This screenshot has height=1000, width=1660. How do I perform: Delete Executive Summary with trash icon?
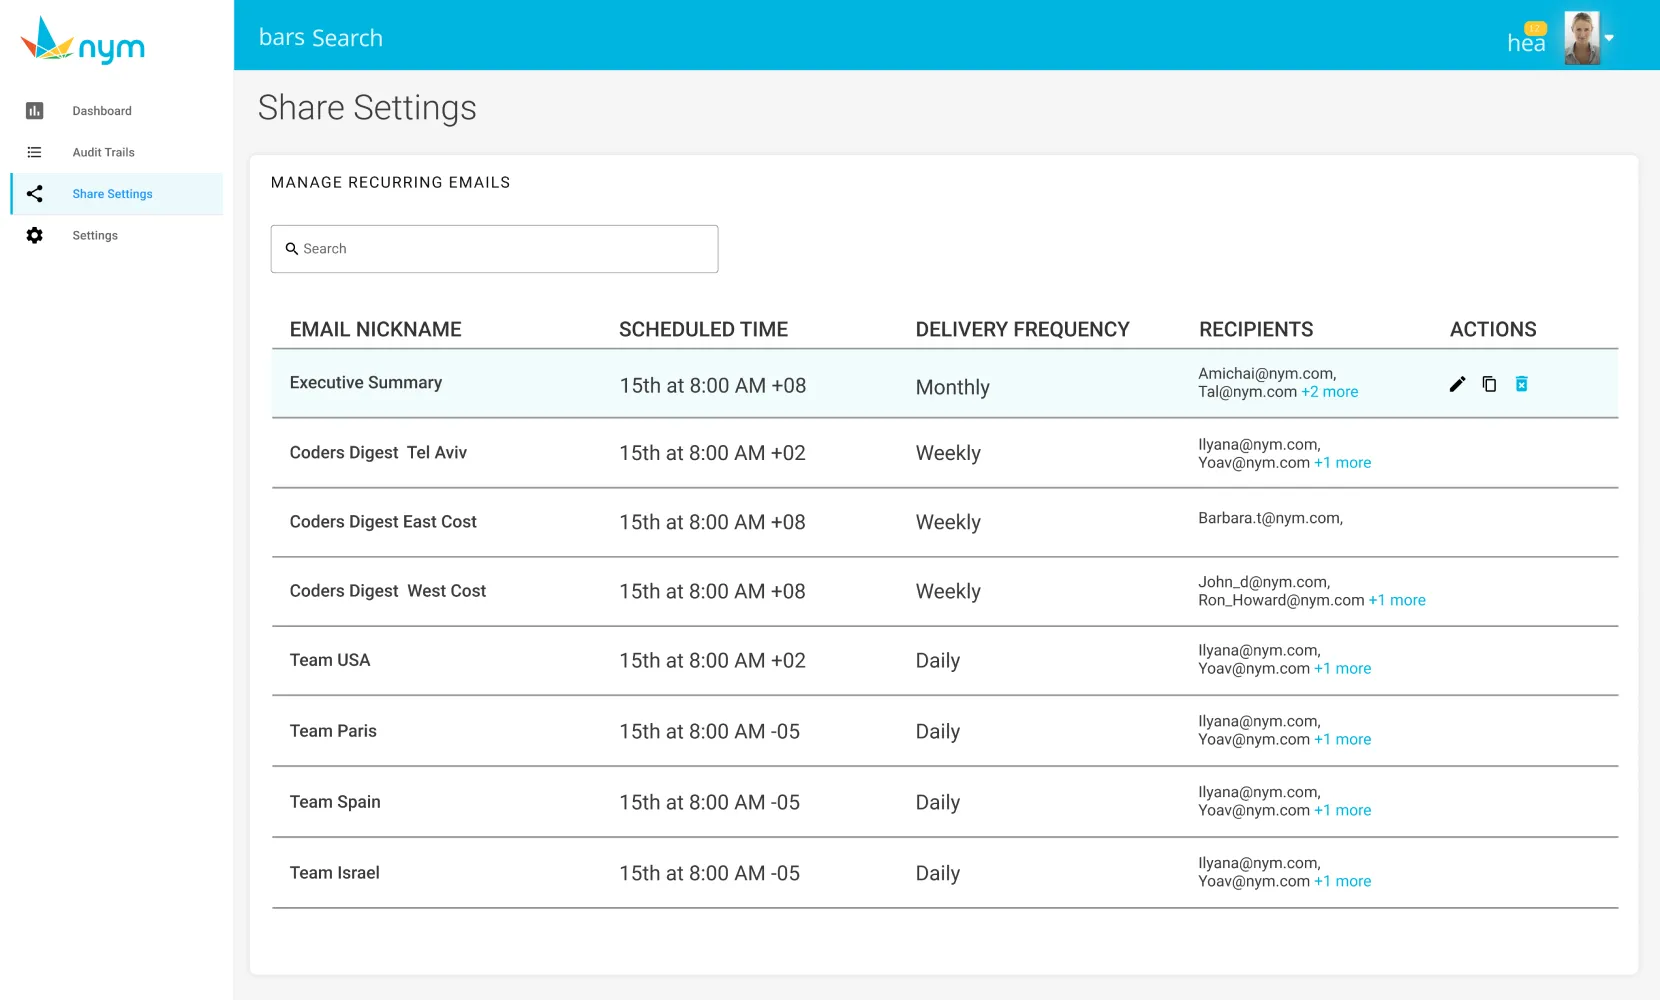click(x=1521, y=384)
